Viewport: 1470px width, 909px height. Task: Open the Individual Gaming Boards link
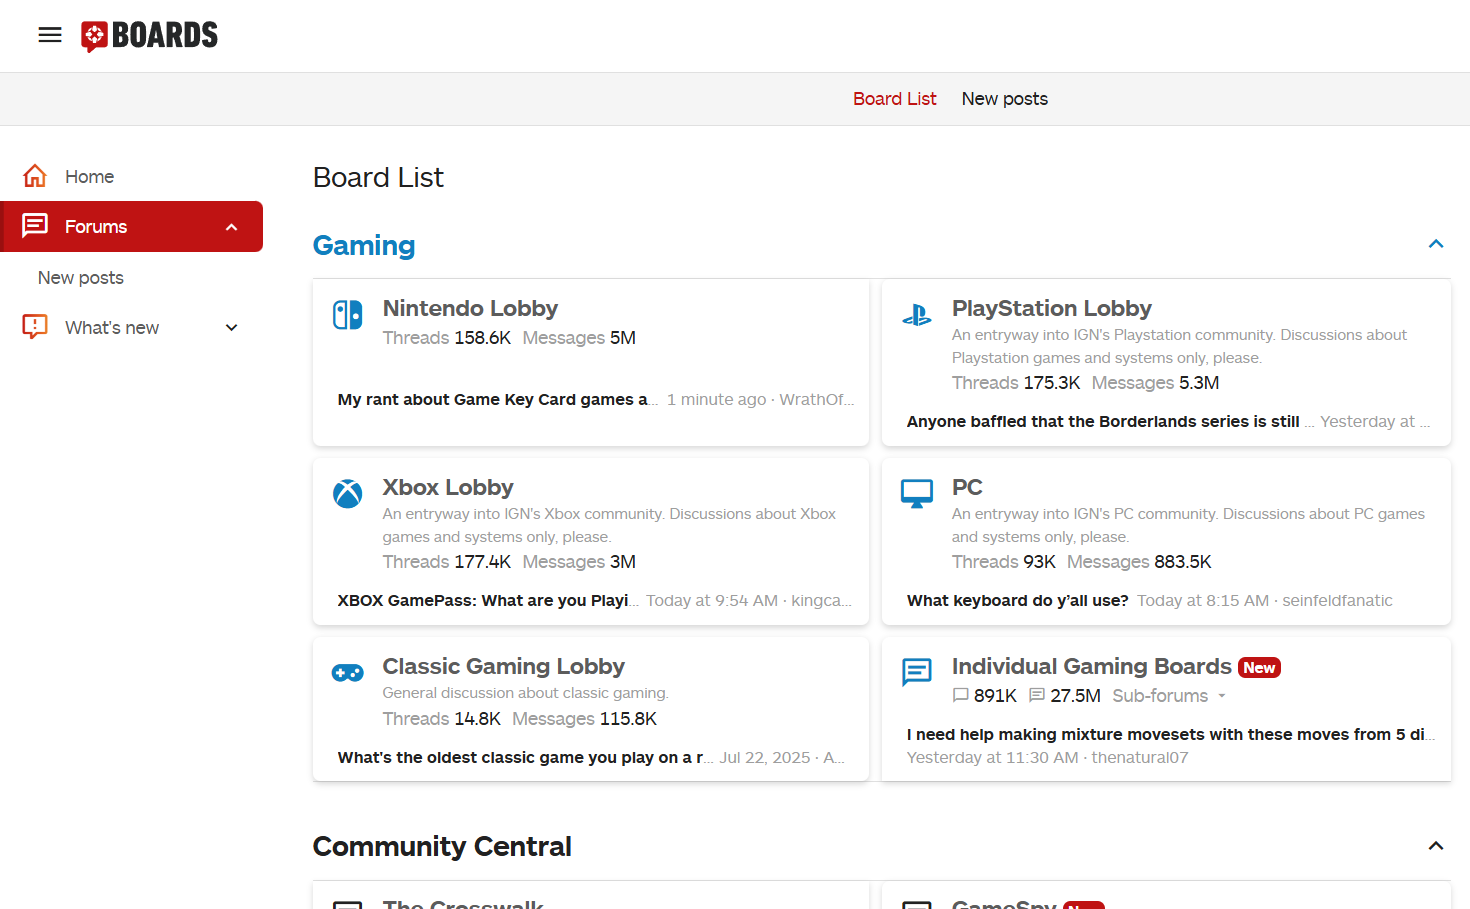(x=1092, y=666)
